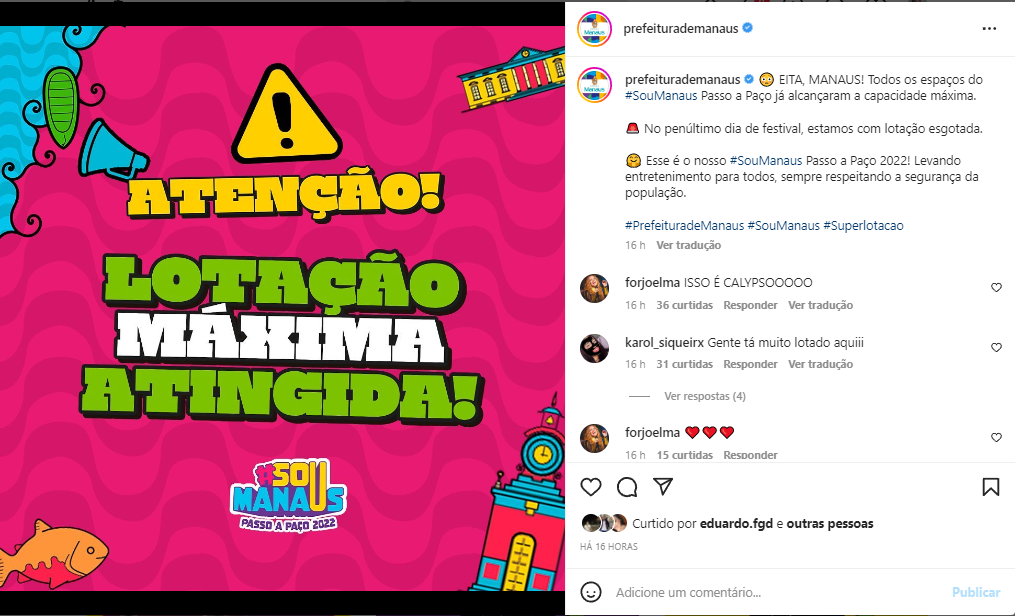Image resolution: width=1015 pixels, height=616 pixels.
Task: Open #Superlotacao hashtag link
Action: [x=863, y=226]
